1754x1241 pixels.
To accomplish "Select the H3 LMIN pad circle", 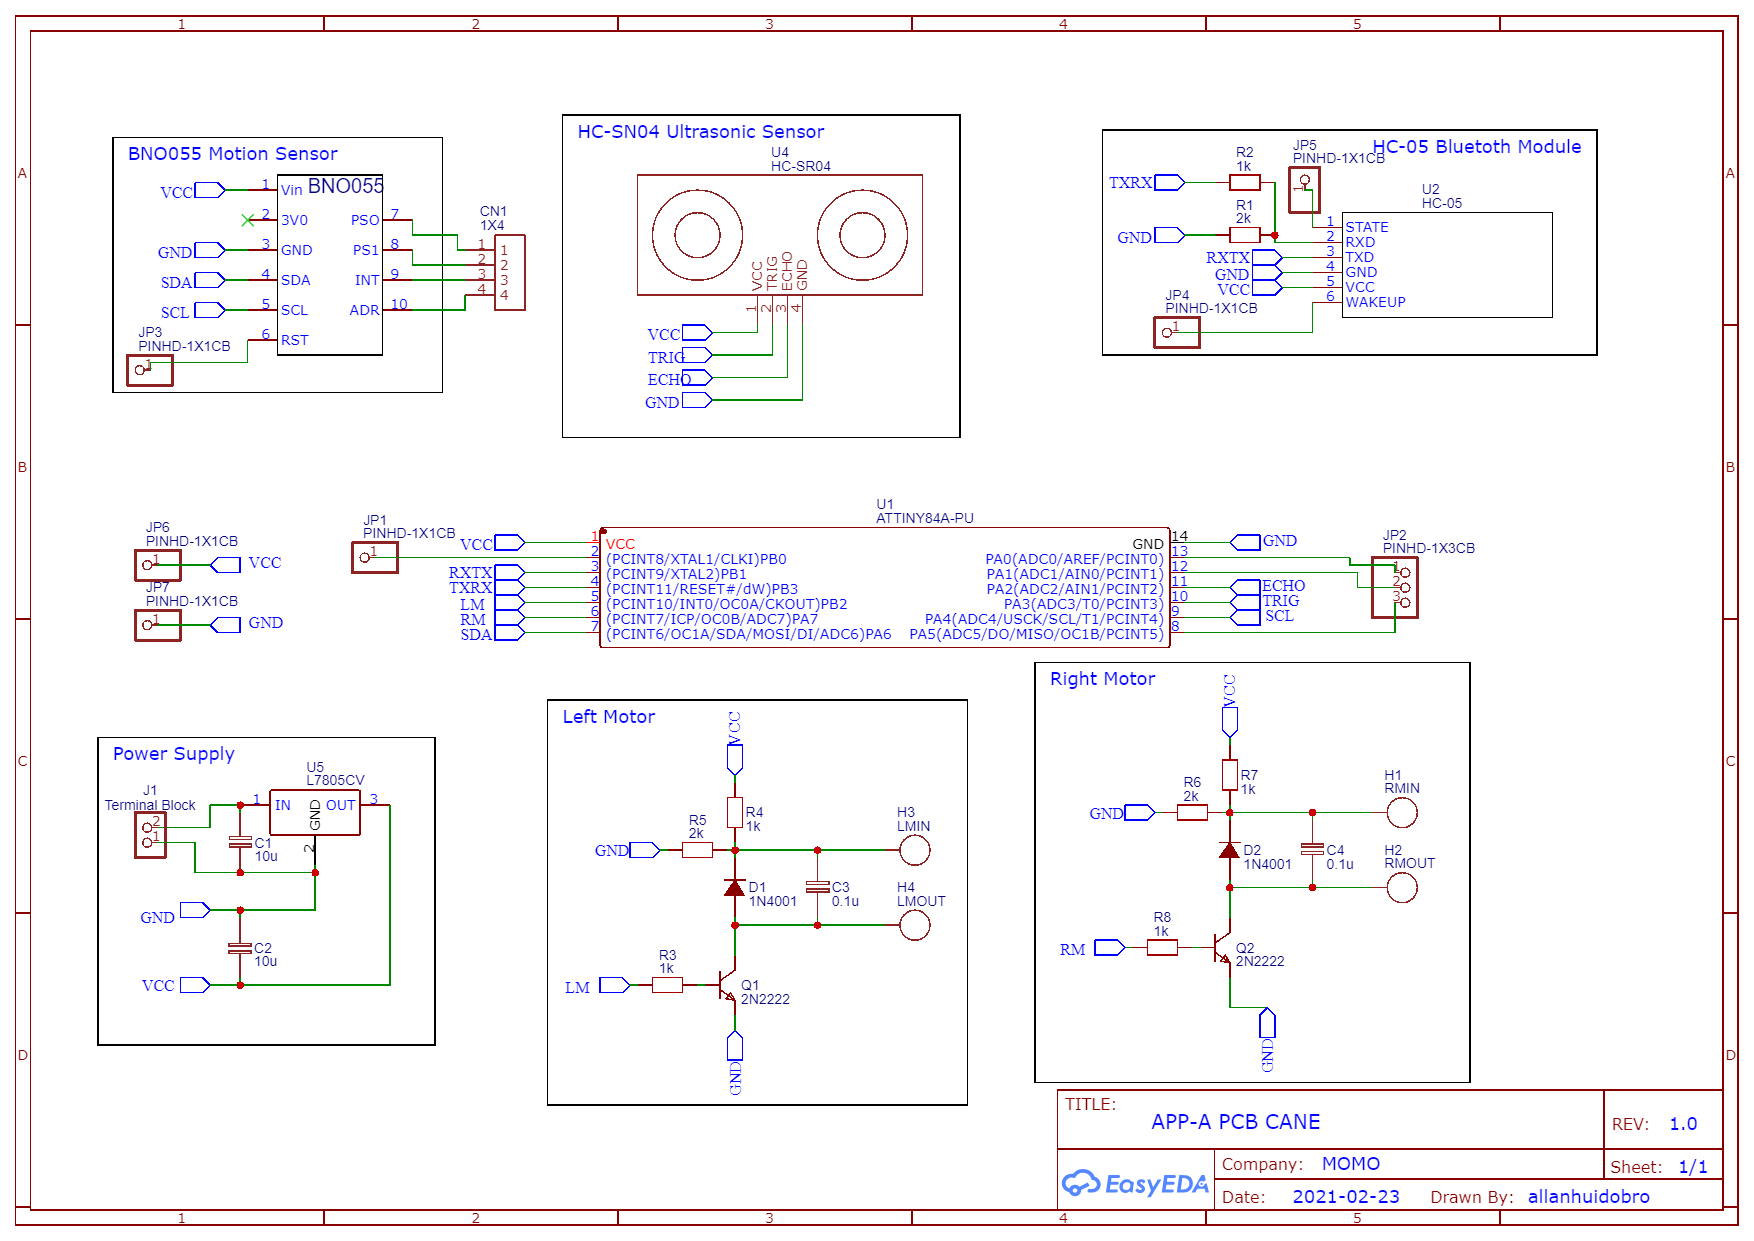I will pyautogui.click(x=915, y=850).
